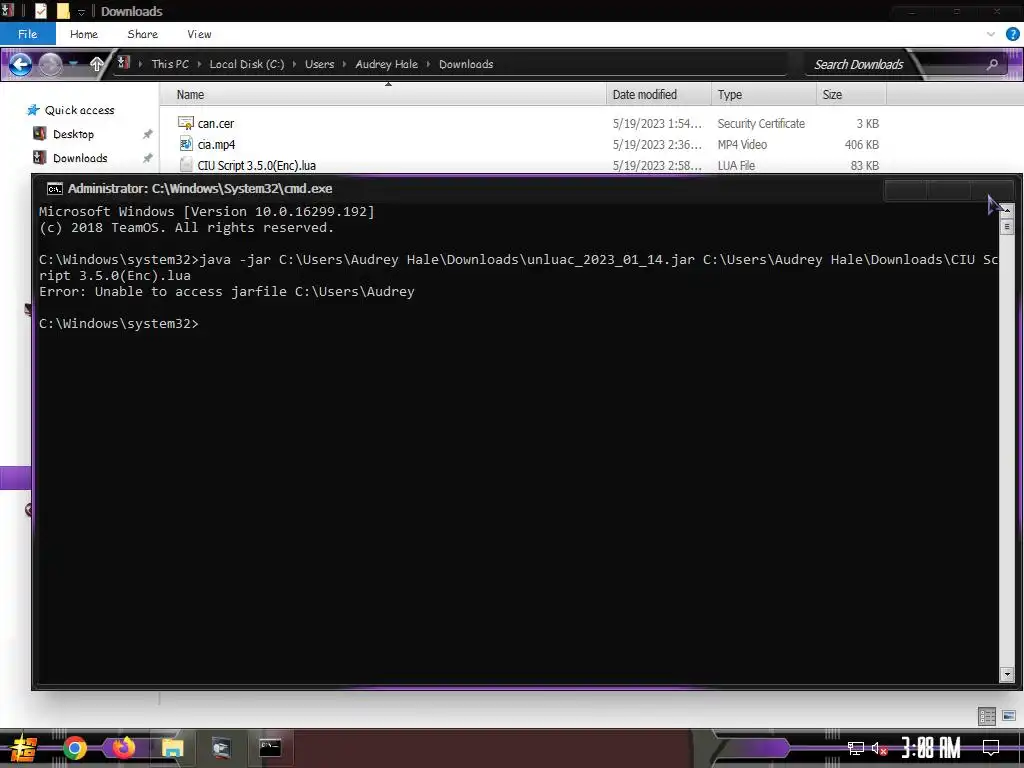The height and width of the screenshot is (768, 1024).
Task: Switch to the Home ribbon tab
Action: coord(84,34)
